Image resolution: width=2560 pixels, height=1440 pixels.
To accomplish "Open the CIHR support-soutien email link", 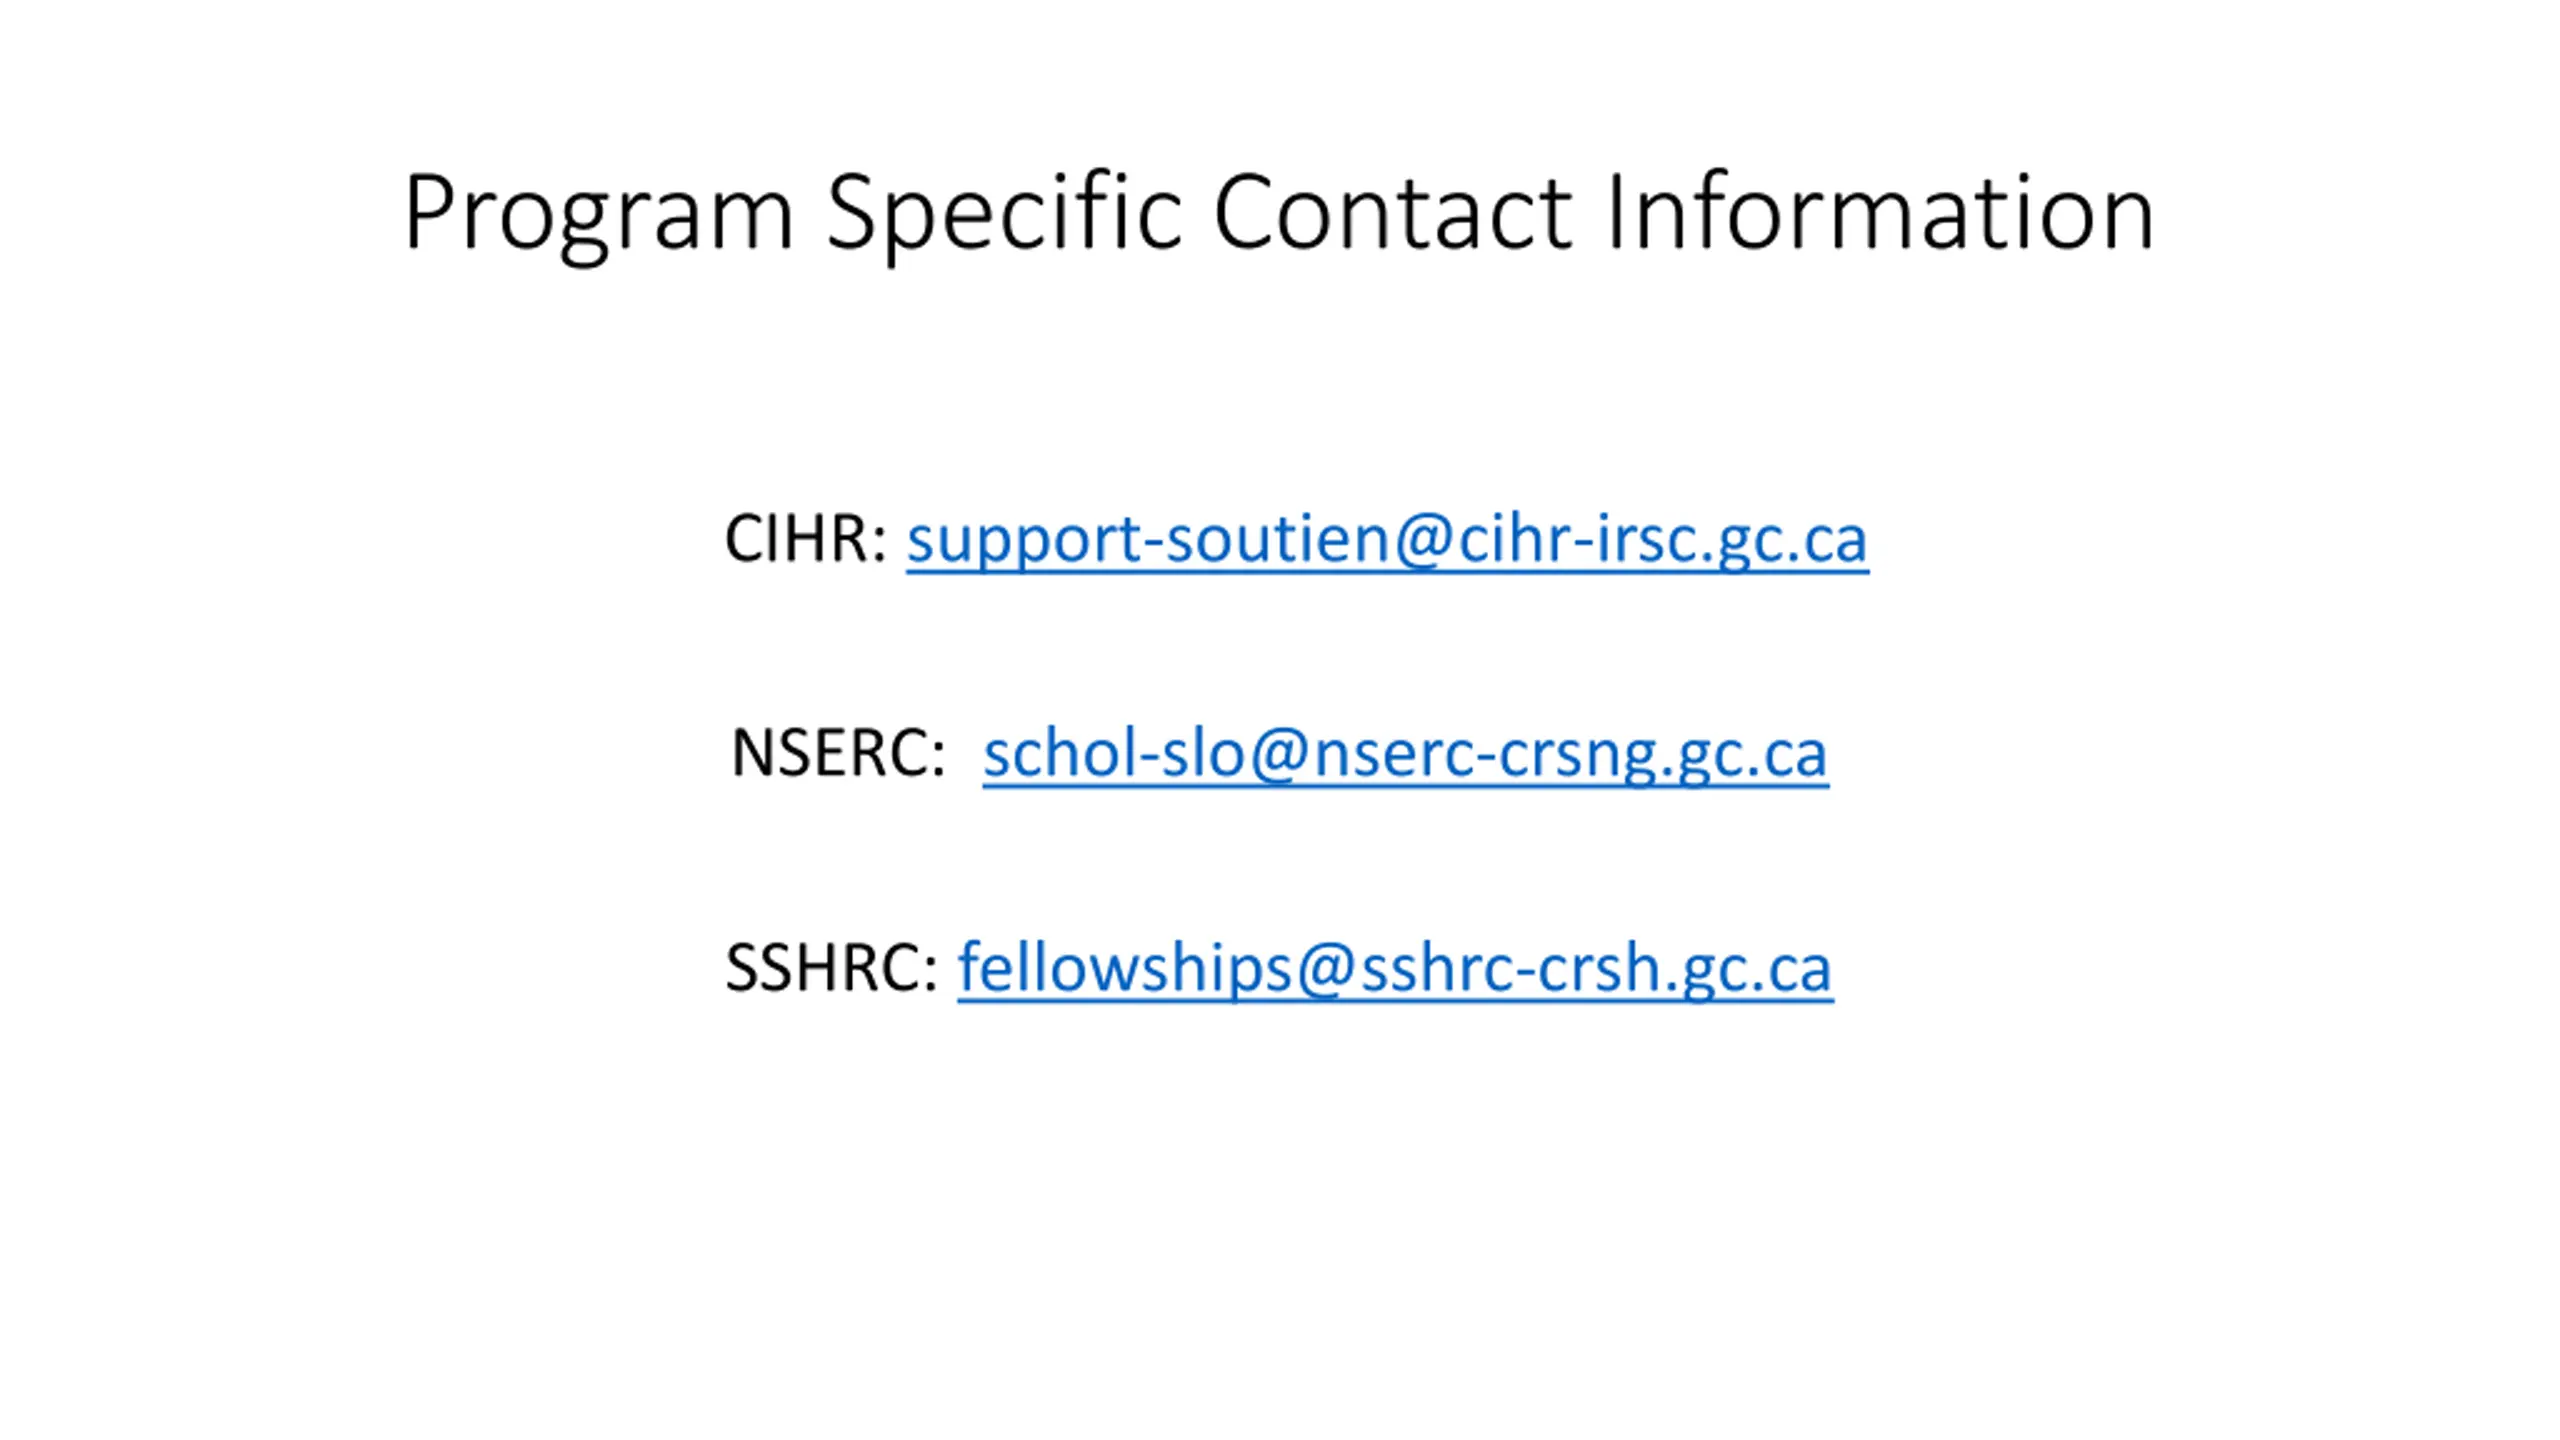I will [x=1386, y=540].
